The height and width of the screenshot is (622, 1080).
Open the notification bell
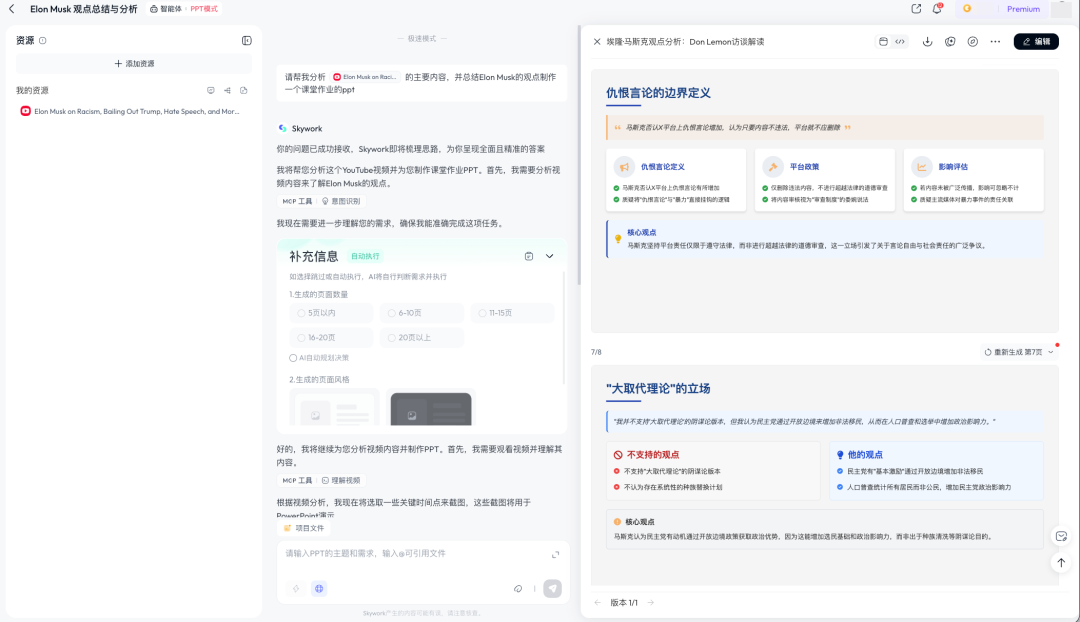click(x=937, y=9)
